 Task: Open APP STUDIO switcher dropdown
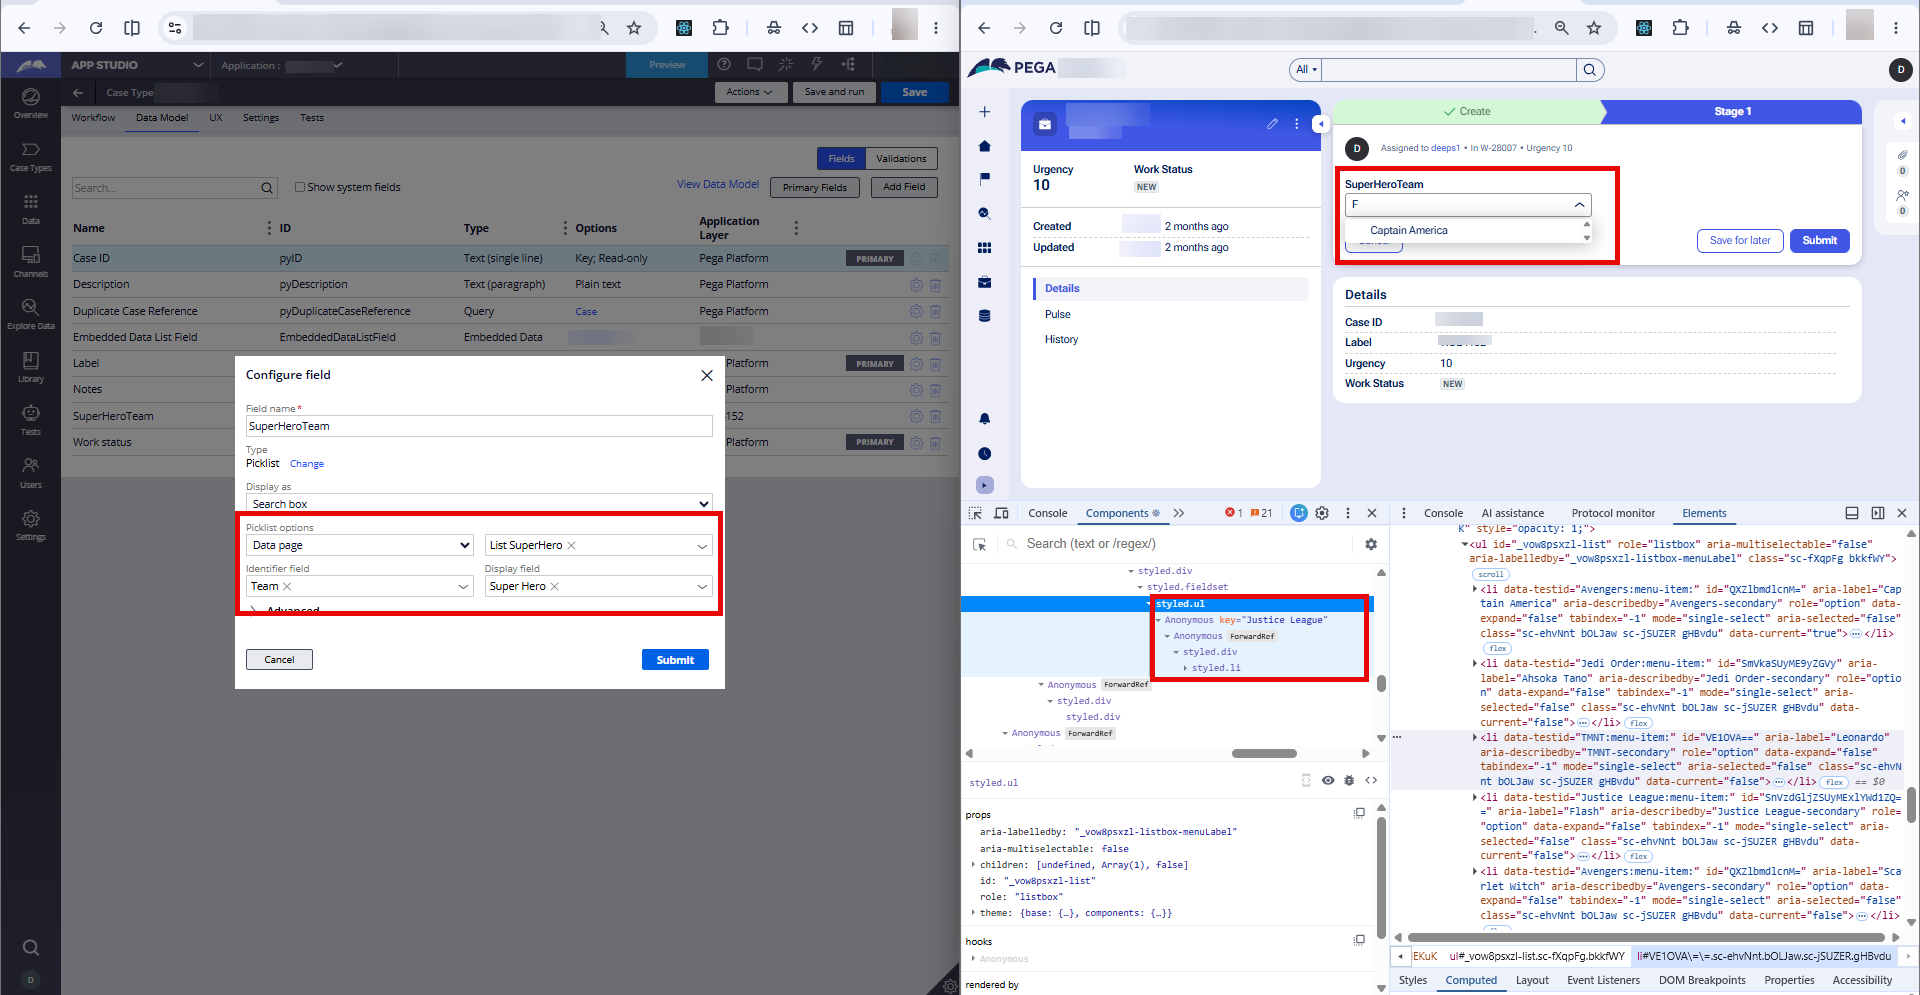[x=198, y=65]
